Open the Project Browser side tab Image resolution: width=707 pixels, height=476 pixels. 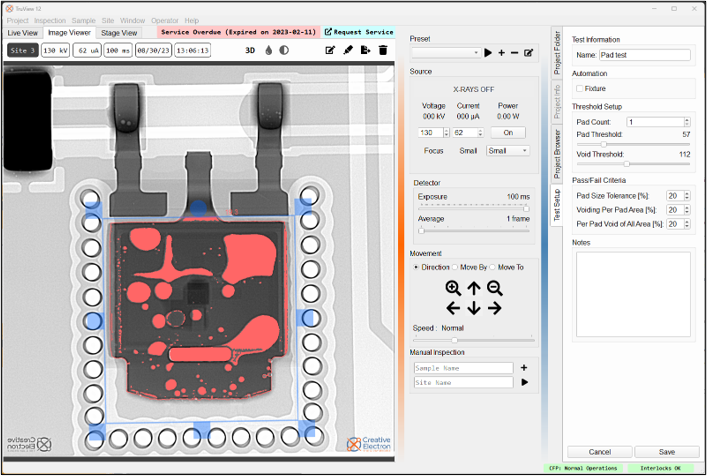coord(557,154)
